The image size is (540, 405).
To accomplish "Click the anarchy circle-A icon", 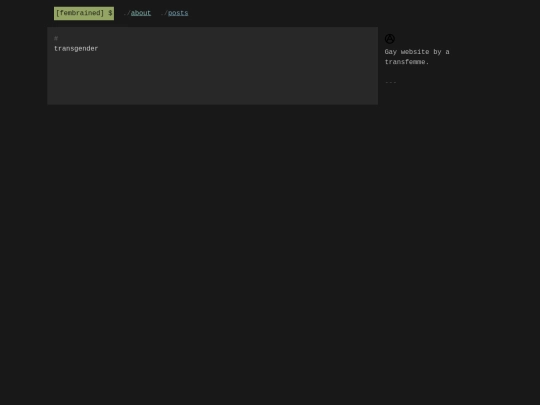I will pos(390,39).
